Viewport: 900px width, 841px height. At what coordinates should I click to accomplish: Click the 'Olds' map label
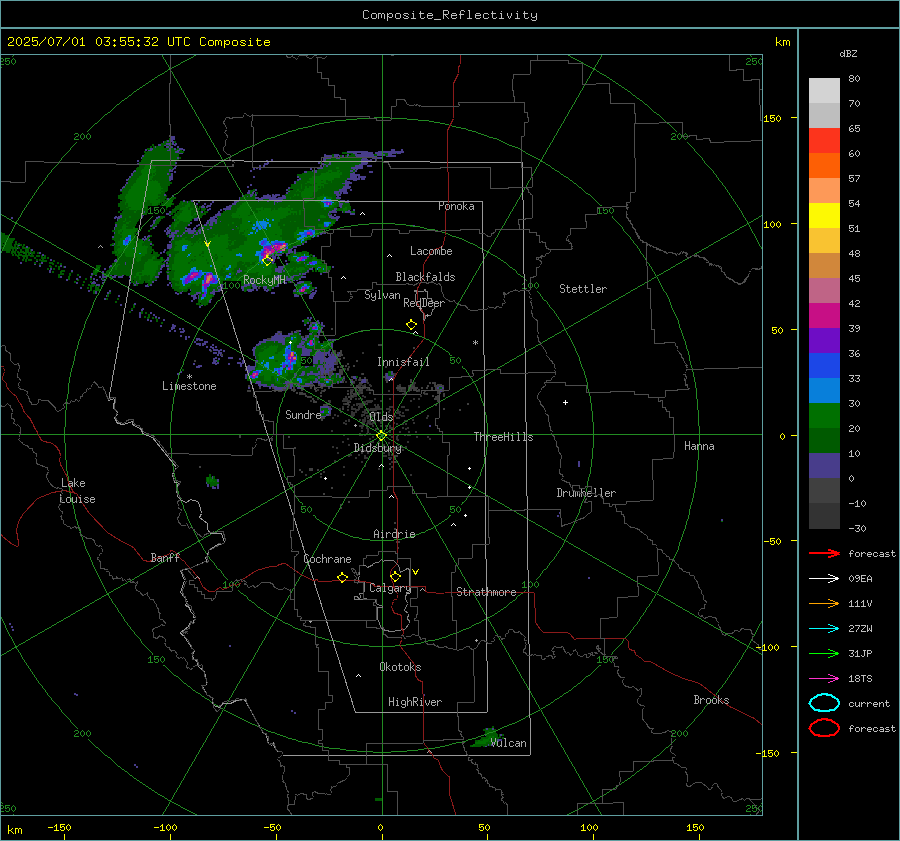click(x=381, y=416)
